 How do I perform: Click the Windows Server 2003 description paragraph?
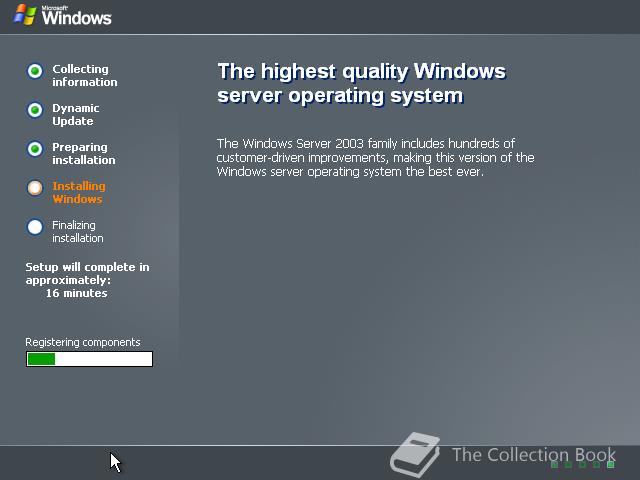375,158
